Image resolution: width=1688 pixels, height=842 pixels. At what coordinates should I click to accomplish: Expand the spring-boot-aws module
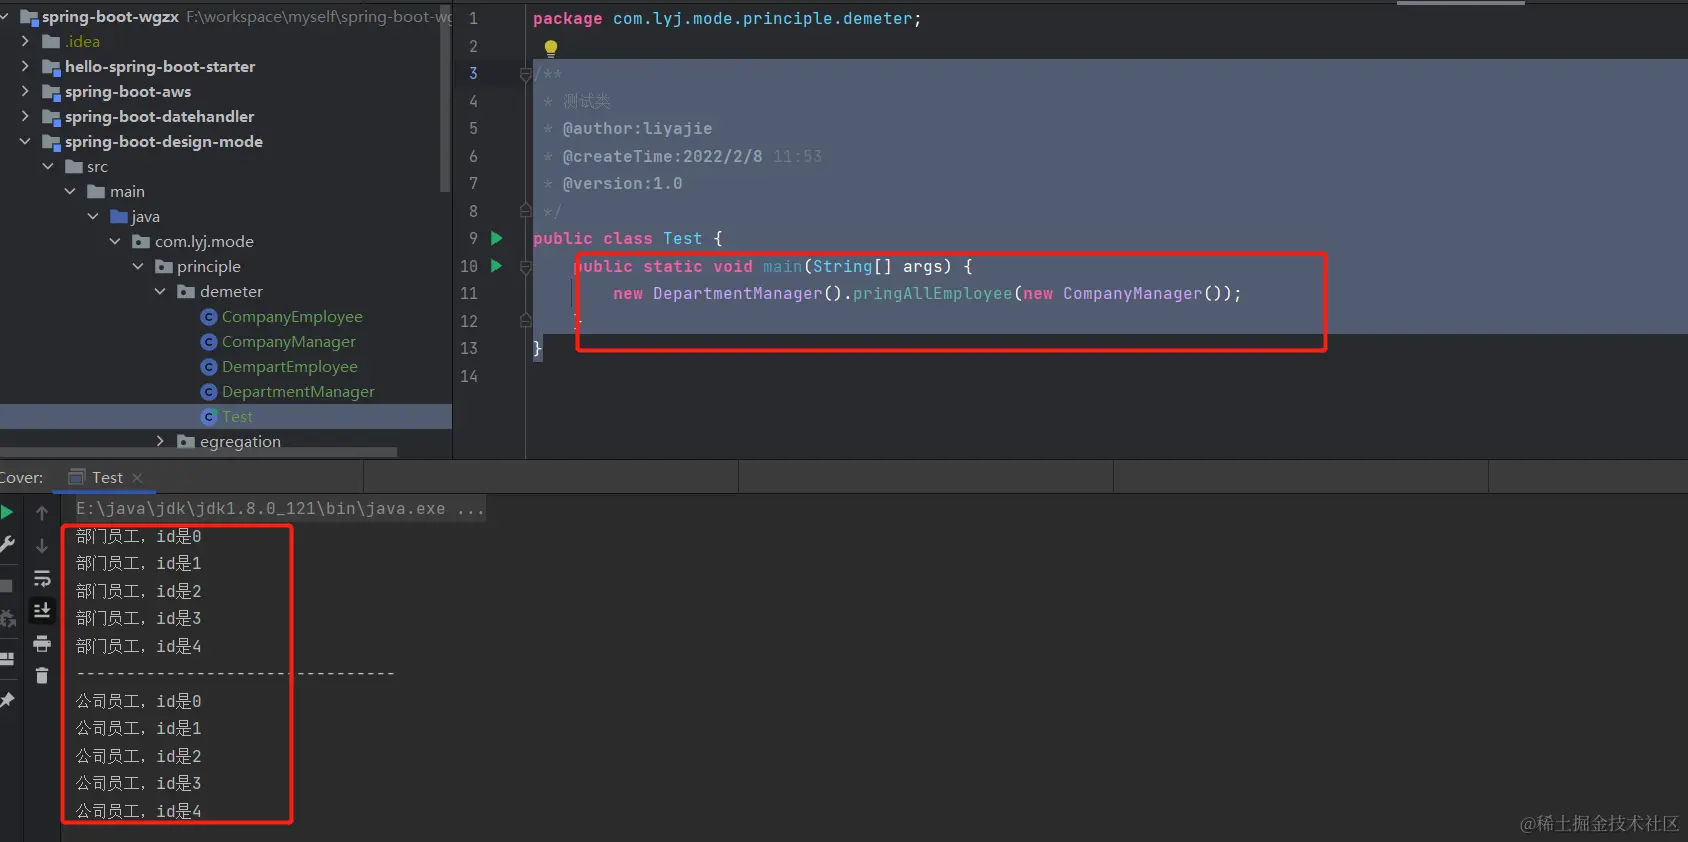click(x=25, y=91)
